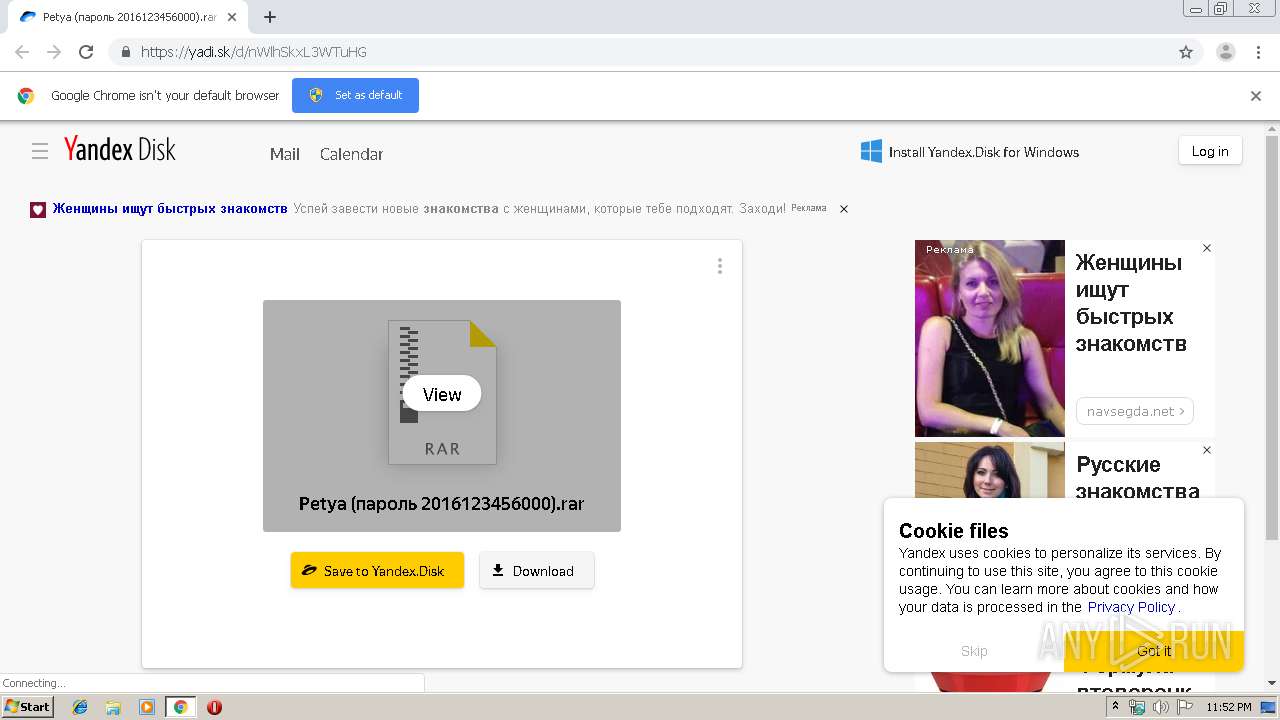Show hidden tray icons arrow

pyautogui.click(x=1115, y=707)
